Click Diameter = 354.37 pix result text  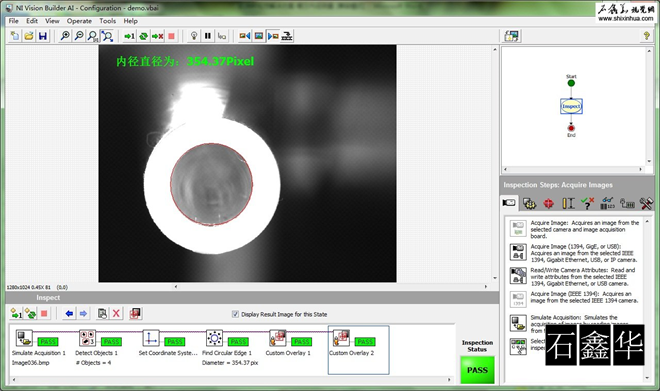click(230, 363)
